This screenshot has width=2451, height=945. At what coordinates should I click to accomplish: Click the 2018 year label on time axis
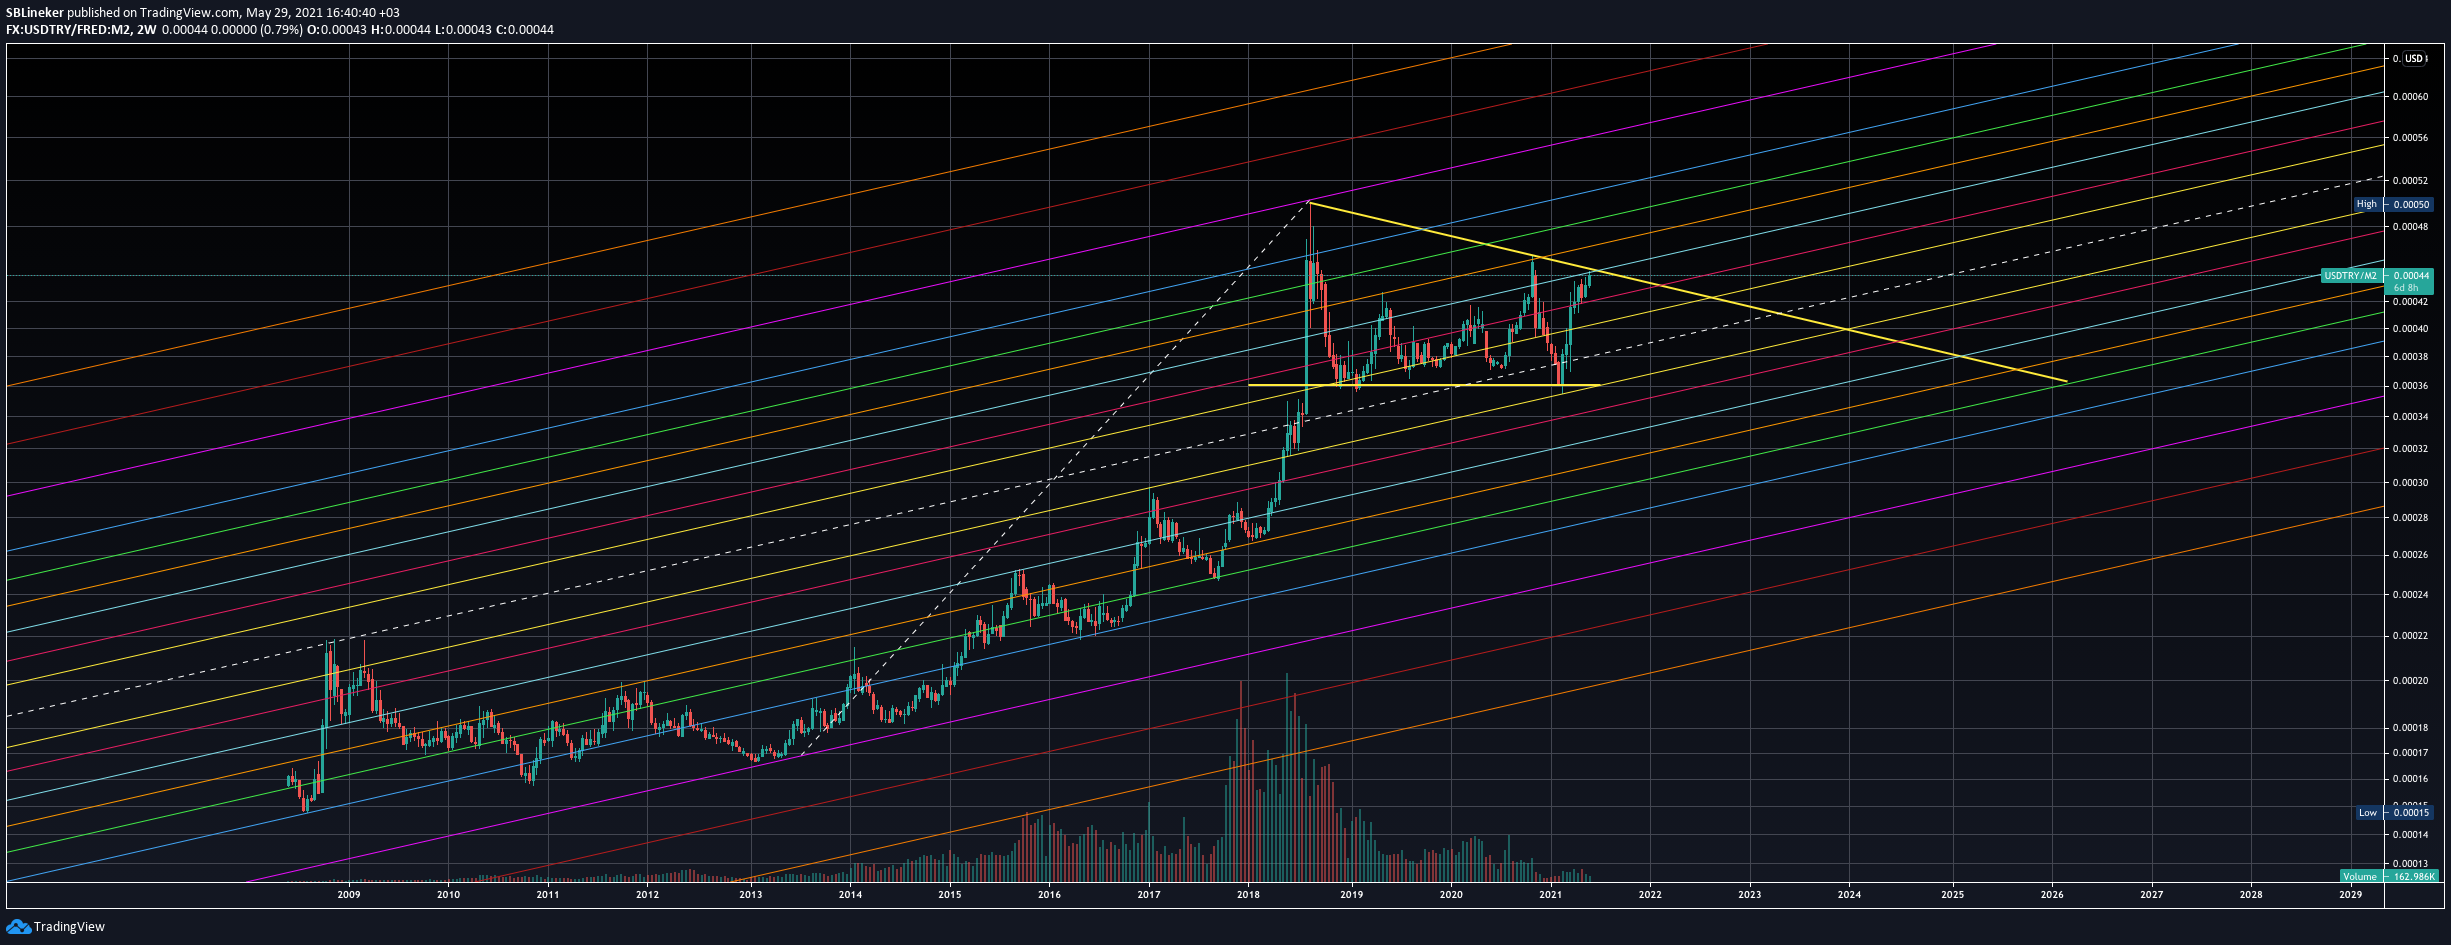pyautogui.click(x=1248, y=895)
